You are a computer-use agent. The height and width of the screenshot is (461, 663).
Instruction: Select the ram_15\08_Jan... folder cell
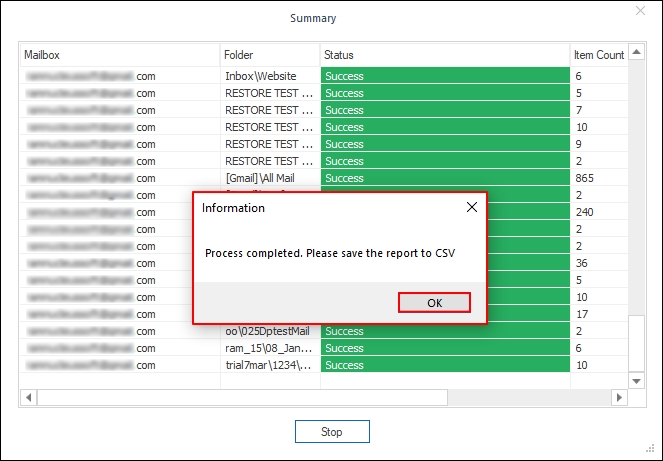(270, 348)
